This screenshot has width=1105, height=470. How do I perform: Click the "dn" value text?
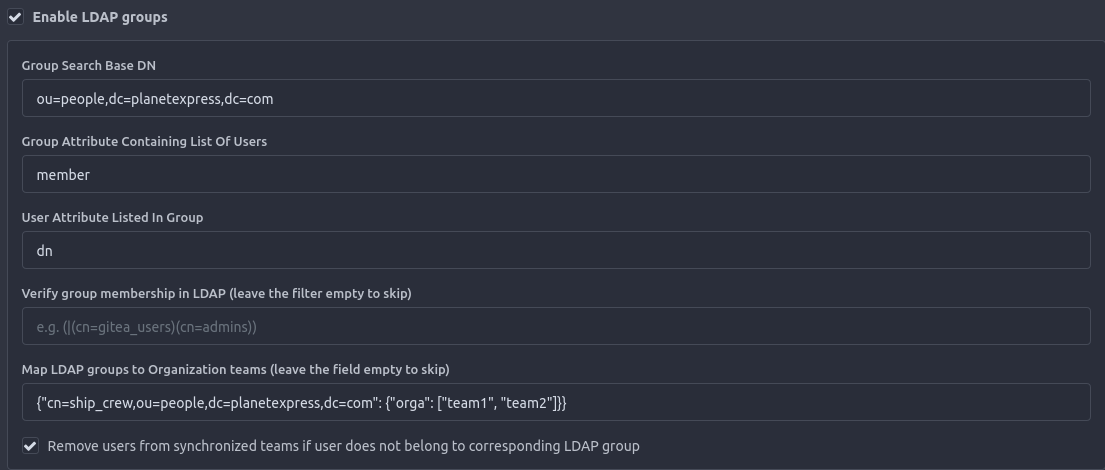point(44,250)
